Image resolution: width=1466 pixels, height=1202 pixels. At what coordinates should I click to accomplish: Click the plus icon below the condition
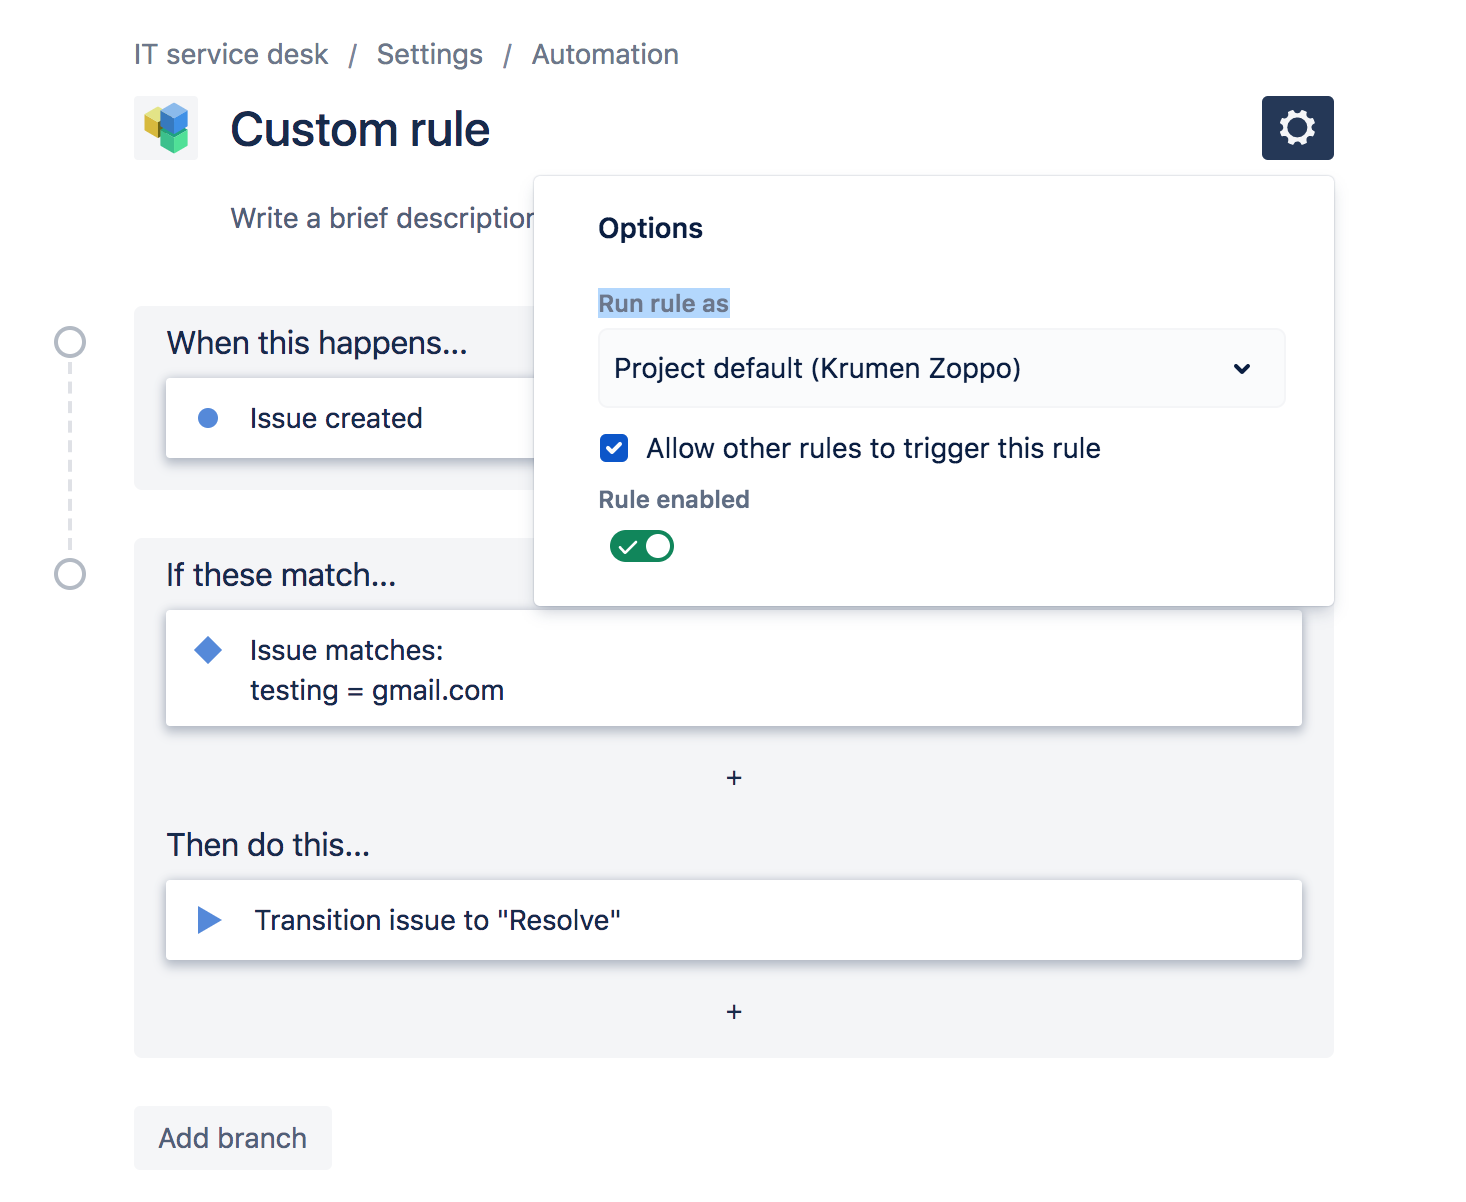tap(734, 777)
